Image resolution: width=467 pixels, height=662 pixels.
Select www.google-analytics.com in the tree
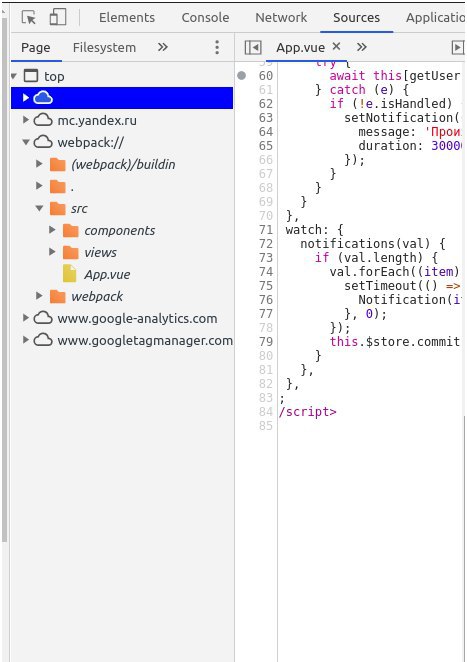click(137, 318)
